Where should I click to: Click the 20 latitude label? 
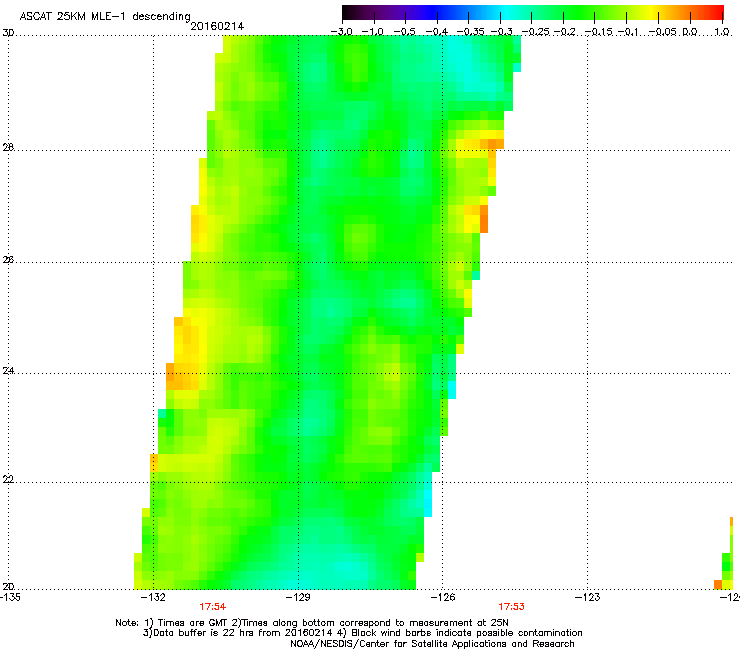coord(8,587)
